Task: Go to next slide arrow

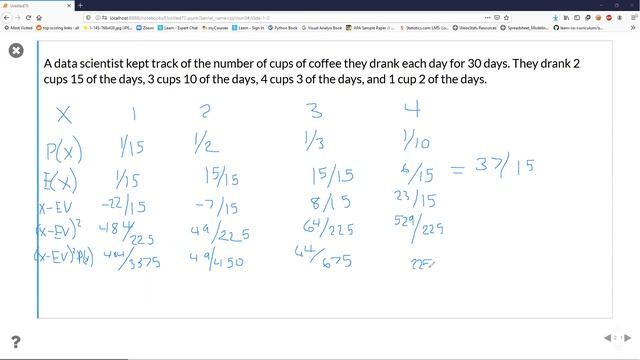Action: click(x=628, y=338)
